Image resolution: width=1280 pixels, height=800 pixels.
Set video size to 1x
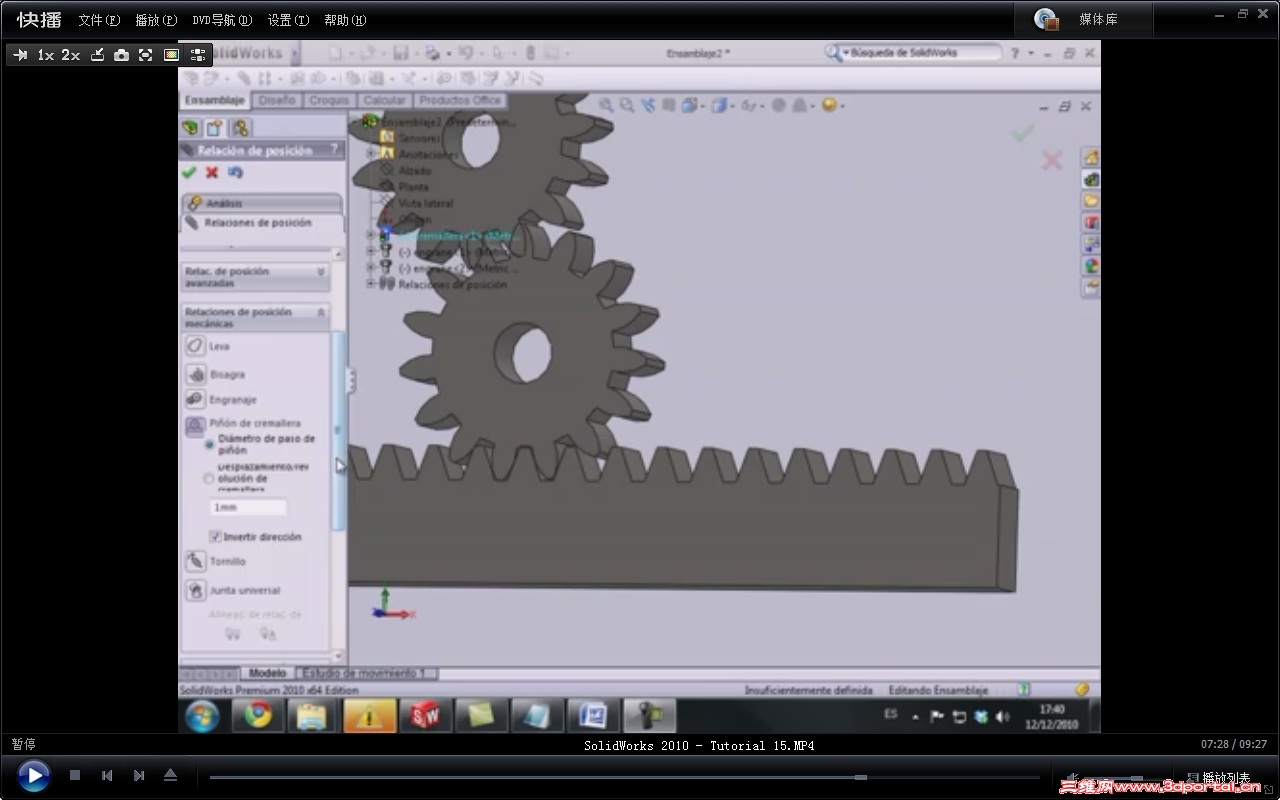(x=45, y=55)
